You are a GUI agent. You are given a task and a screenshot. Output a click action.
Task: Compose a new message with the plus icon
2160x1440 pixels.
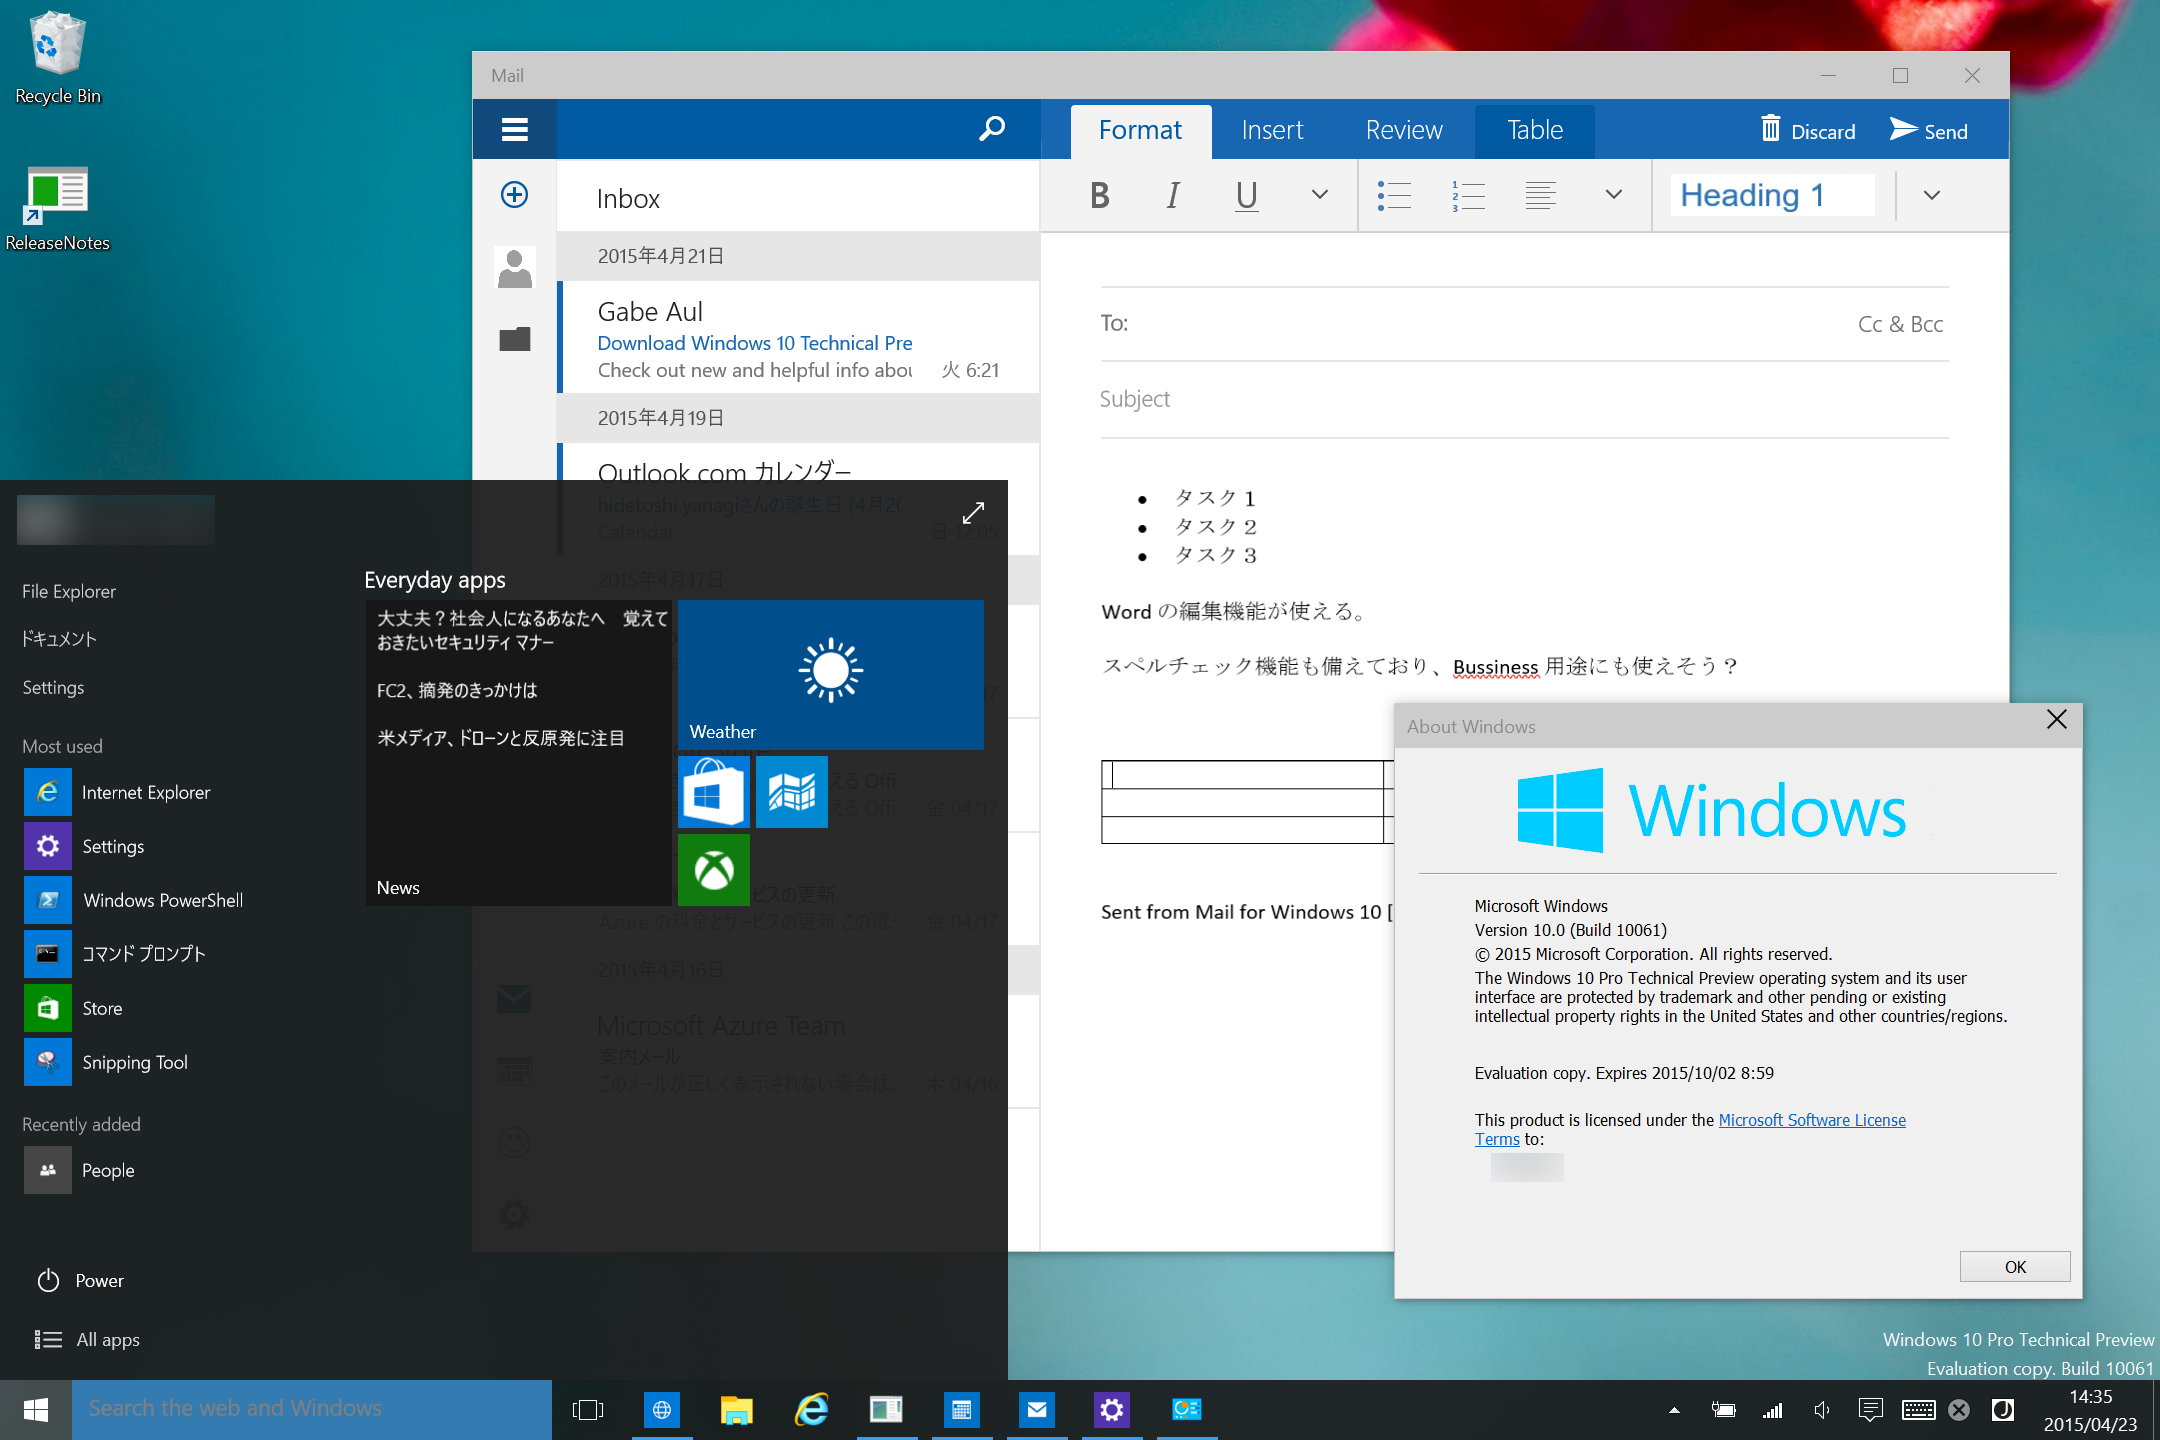pos(514,195)
